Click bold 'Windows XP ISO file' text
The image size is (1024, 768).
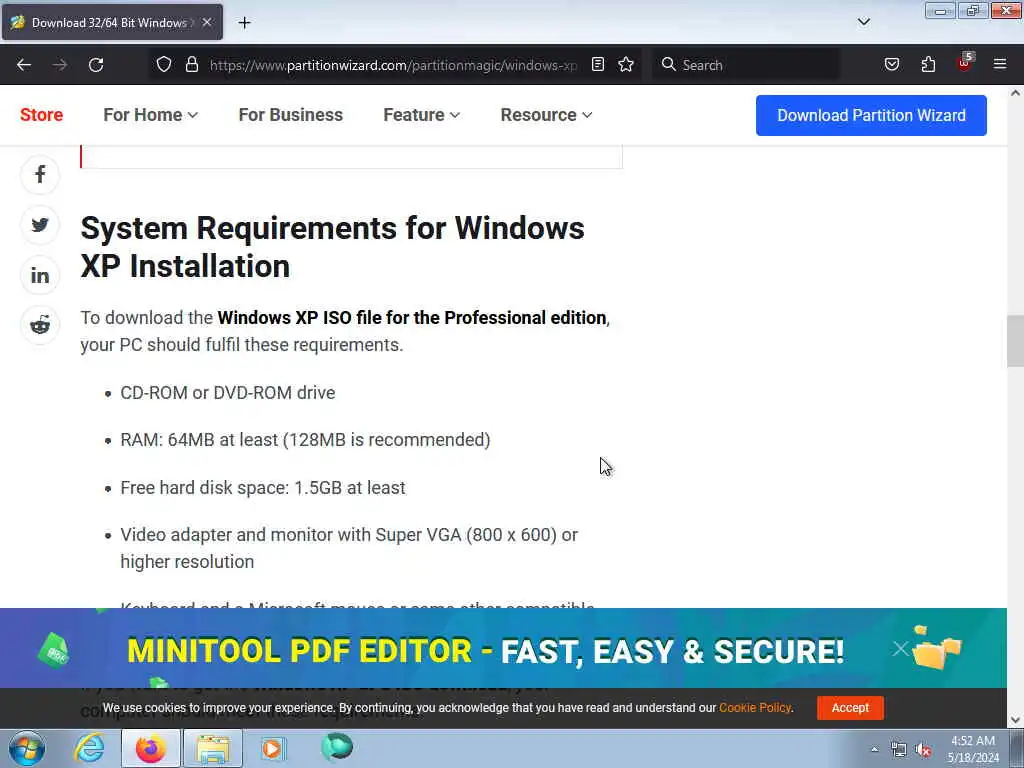tap(411, 317)
